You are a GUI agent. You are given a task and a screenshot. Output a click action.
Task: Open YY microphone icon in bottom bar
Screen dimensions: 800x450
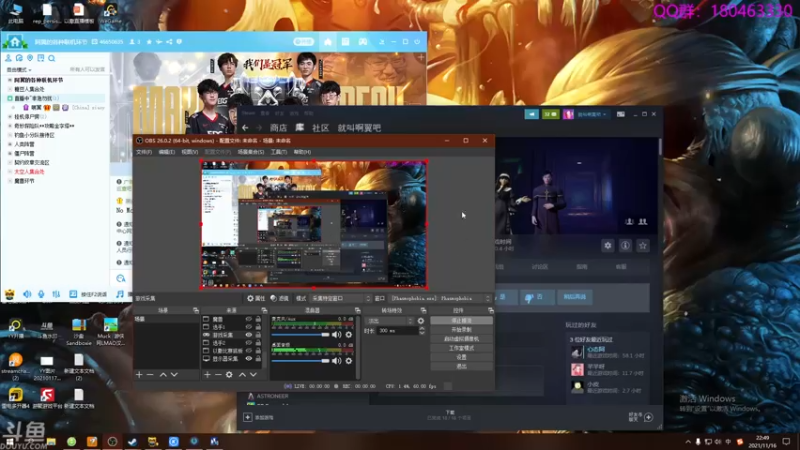click(41, 294)
